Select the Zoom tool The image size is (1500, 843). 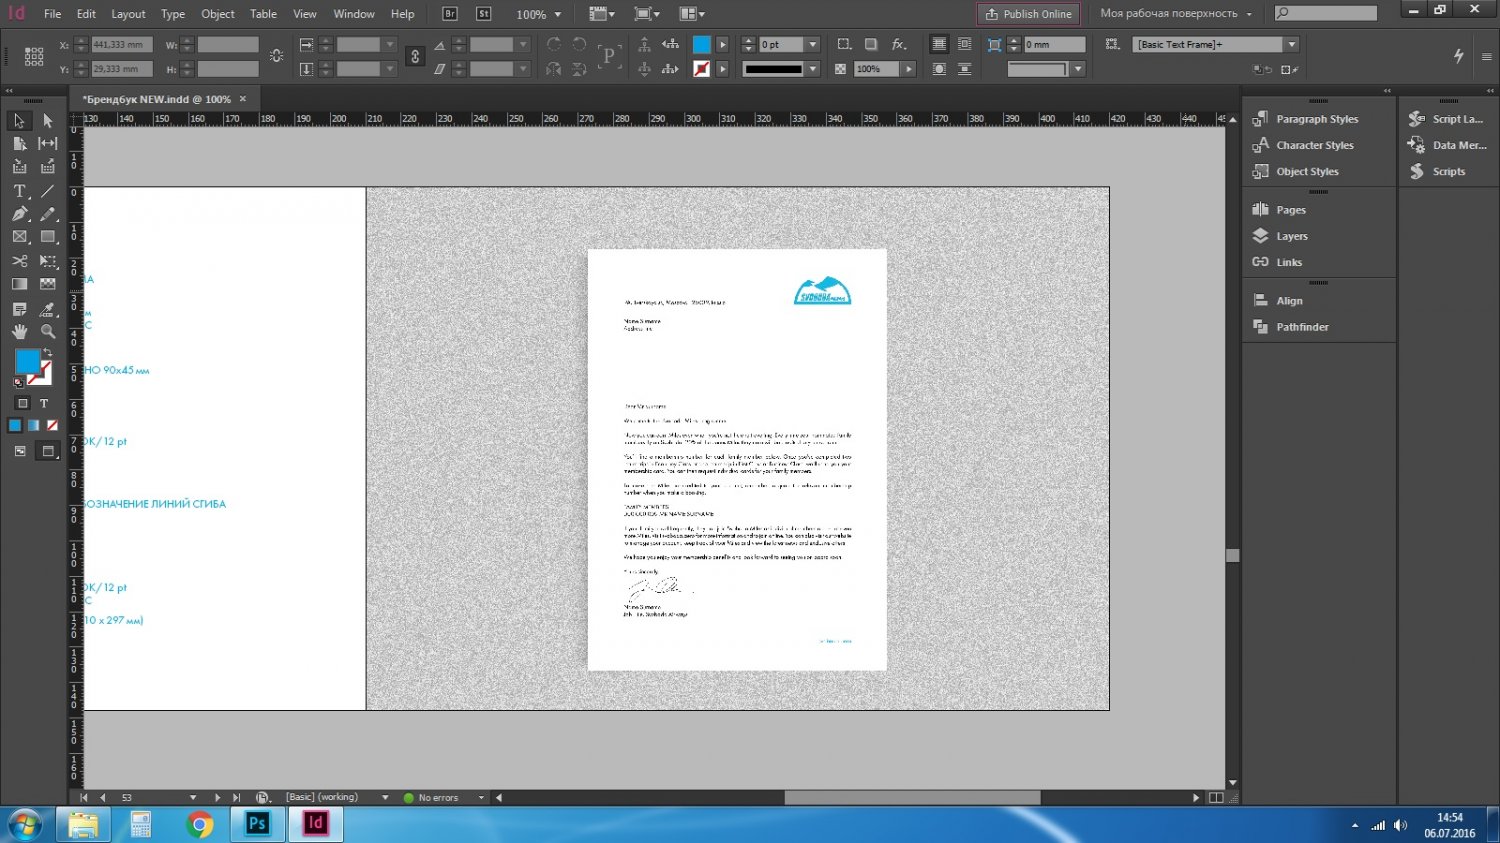coord(47,332)
